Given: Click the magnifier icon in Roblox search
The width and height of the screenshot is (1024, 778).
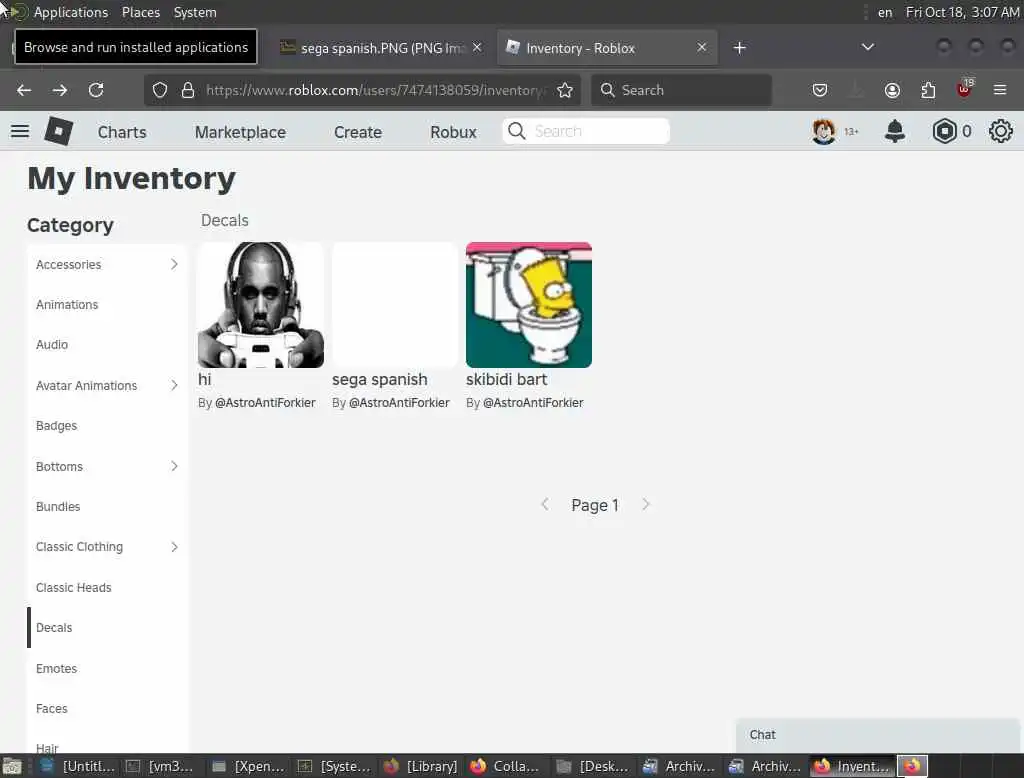Looking at the screenshot, I should pyautogui.click(x=517, y=131).
